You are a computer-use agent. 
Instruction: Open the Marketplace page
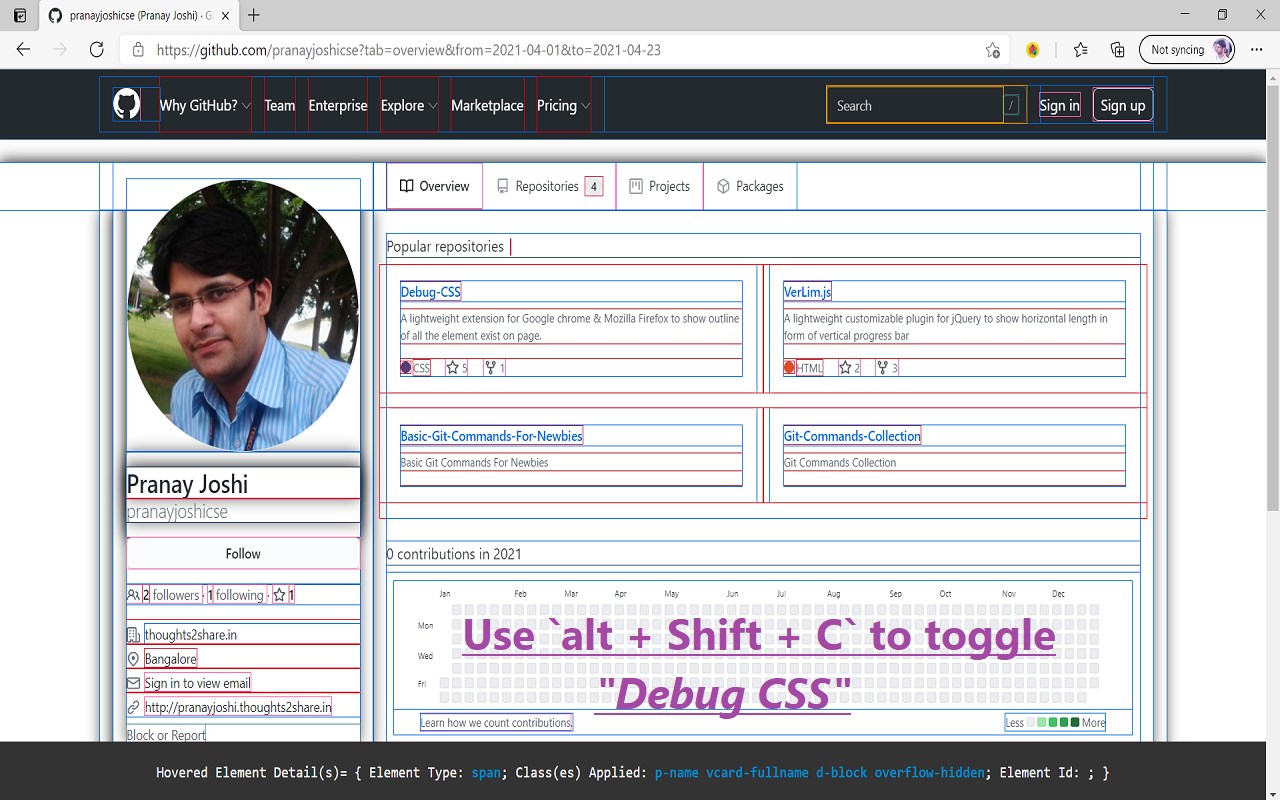click(x=487, y=105)
